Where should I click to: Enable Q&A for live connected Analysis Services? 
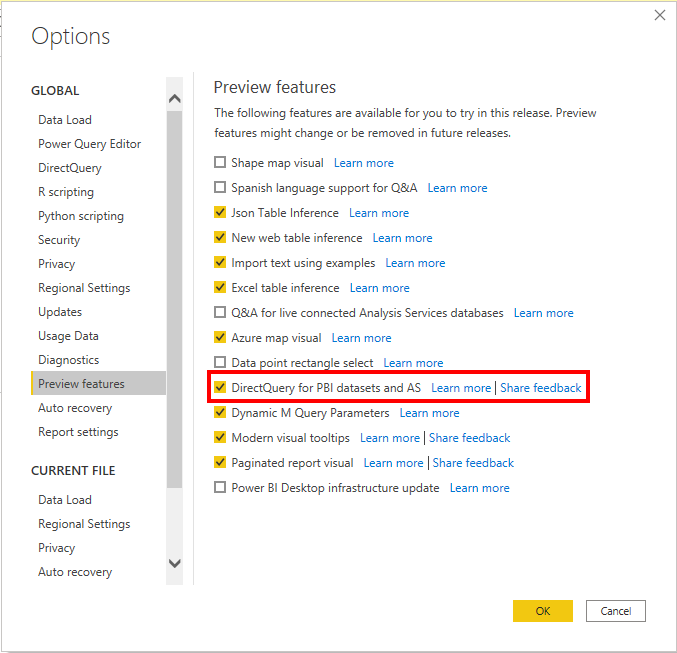click(220, 312)
